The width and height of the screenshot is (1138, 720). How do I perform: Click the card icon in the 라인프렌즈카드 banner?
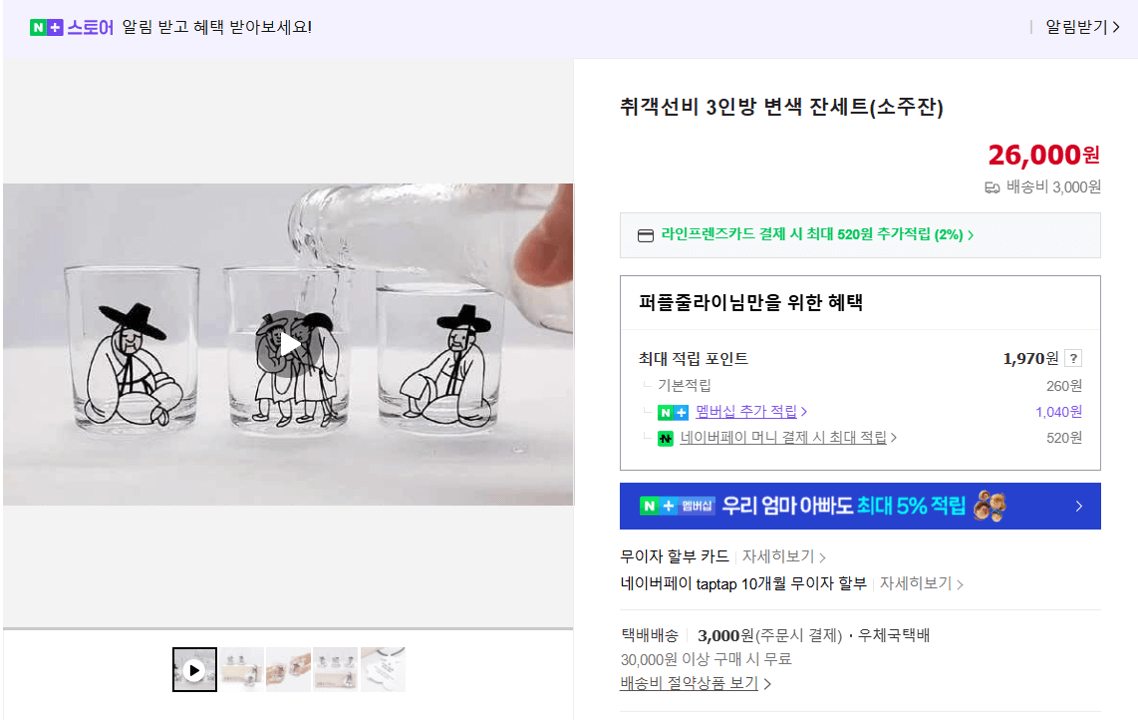[x=644, y=234]
